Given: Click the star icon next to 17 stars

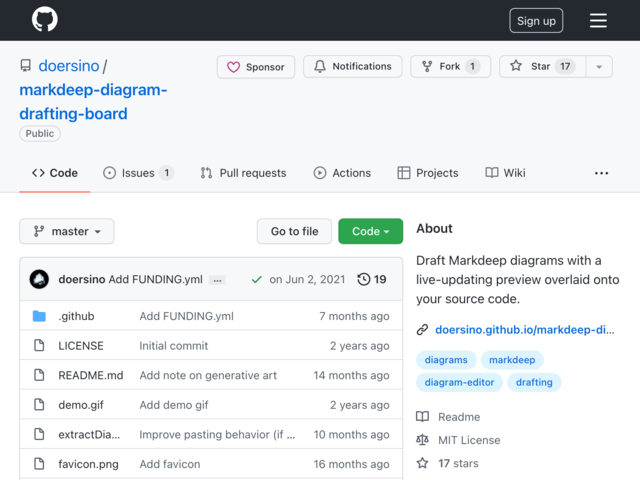Looking at the screenshot, I should 422,463.
